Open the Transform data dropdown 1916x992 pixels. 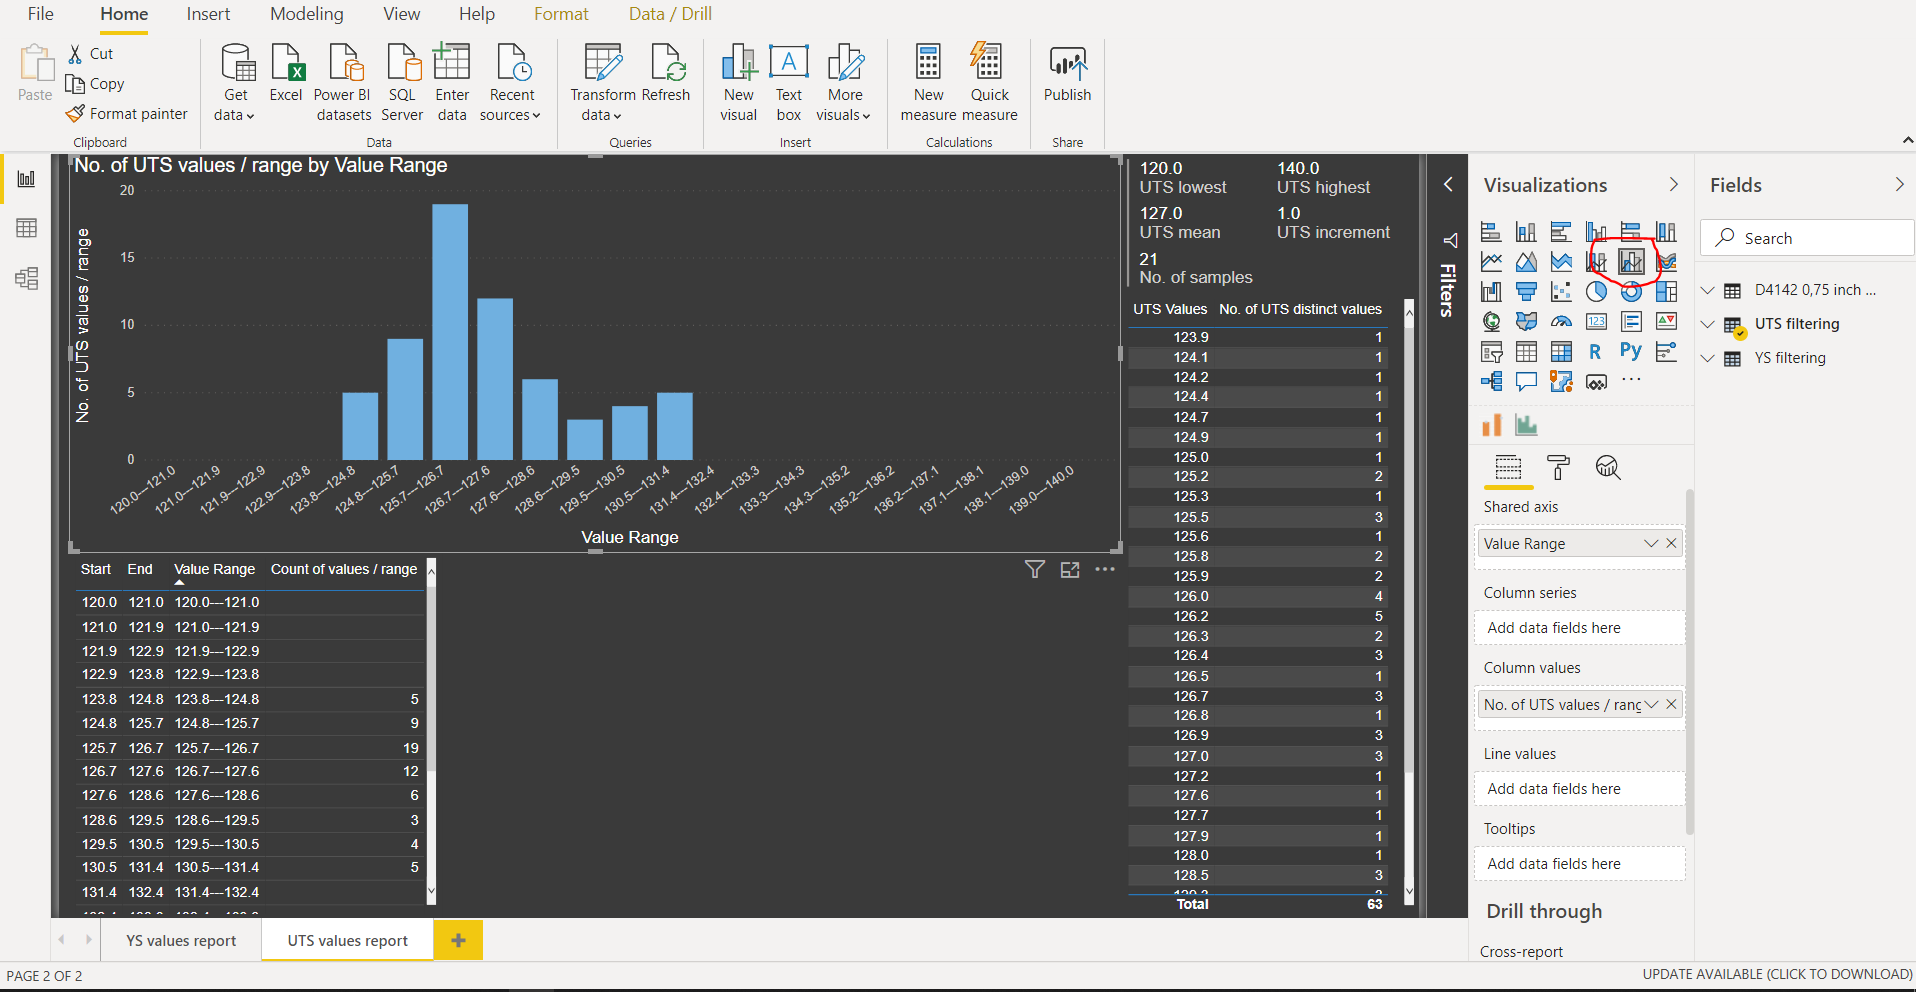603,83
